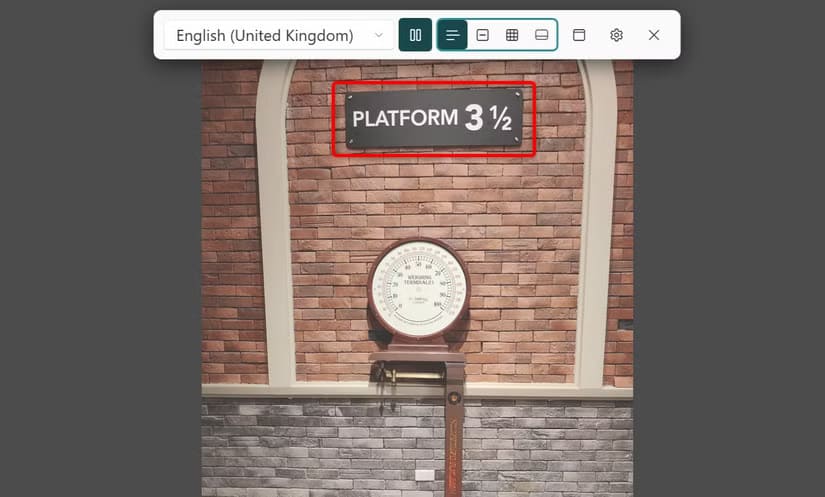Viewport: 825px width, 497px height.
Task: Select the table grid capture mode
Action: pos(512,35)
